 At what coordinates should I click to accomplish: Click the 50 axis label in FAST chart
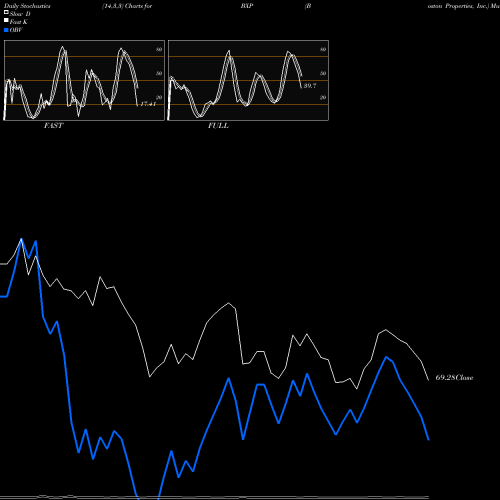pos(159,73)
